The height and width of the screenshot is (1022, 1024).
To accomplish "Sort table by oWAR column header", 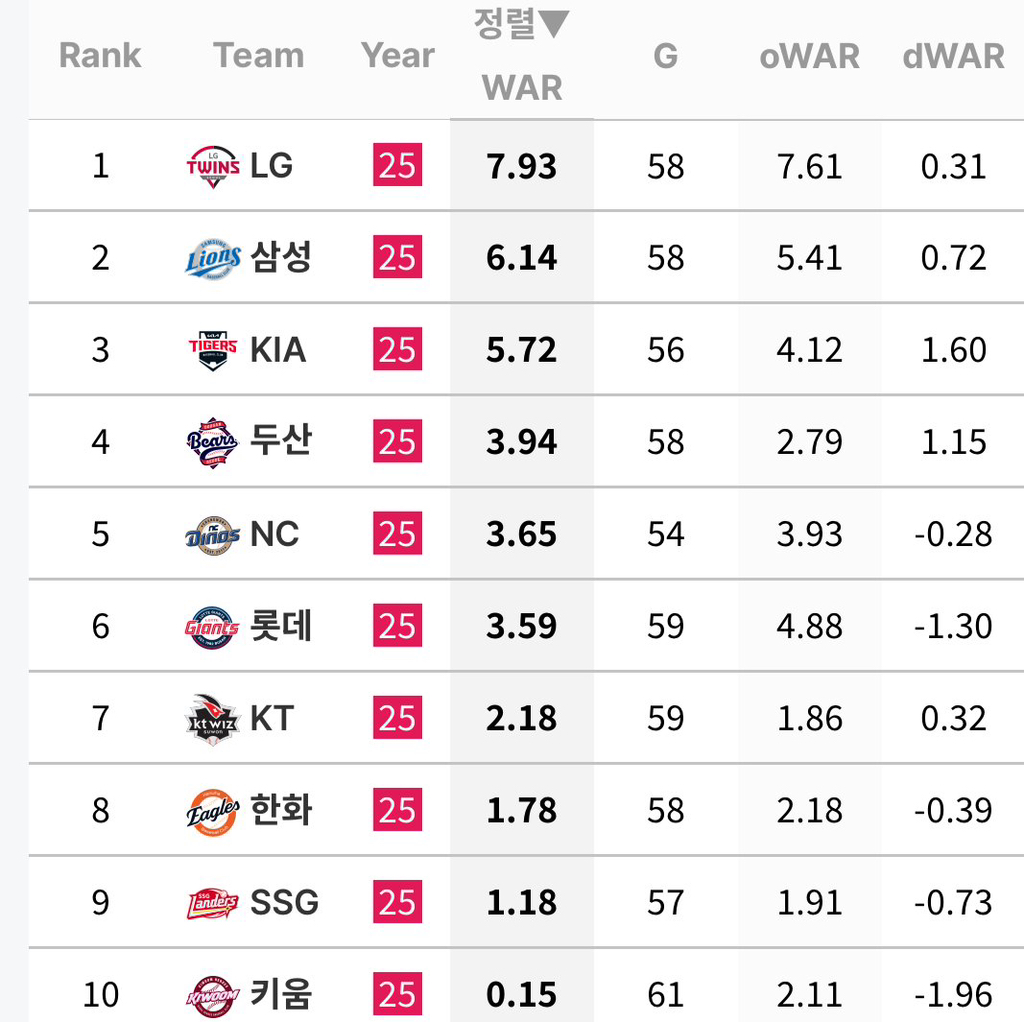I will click(809, 56).
